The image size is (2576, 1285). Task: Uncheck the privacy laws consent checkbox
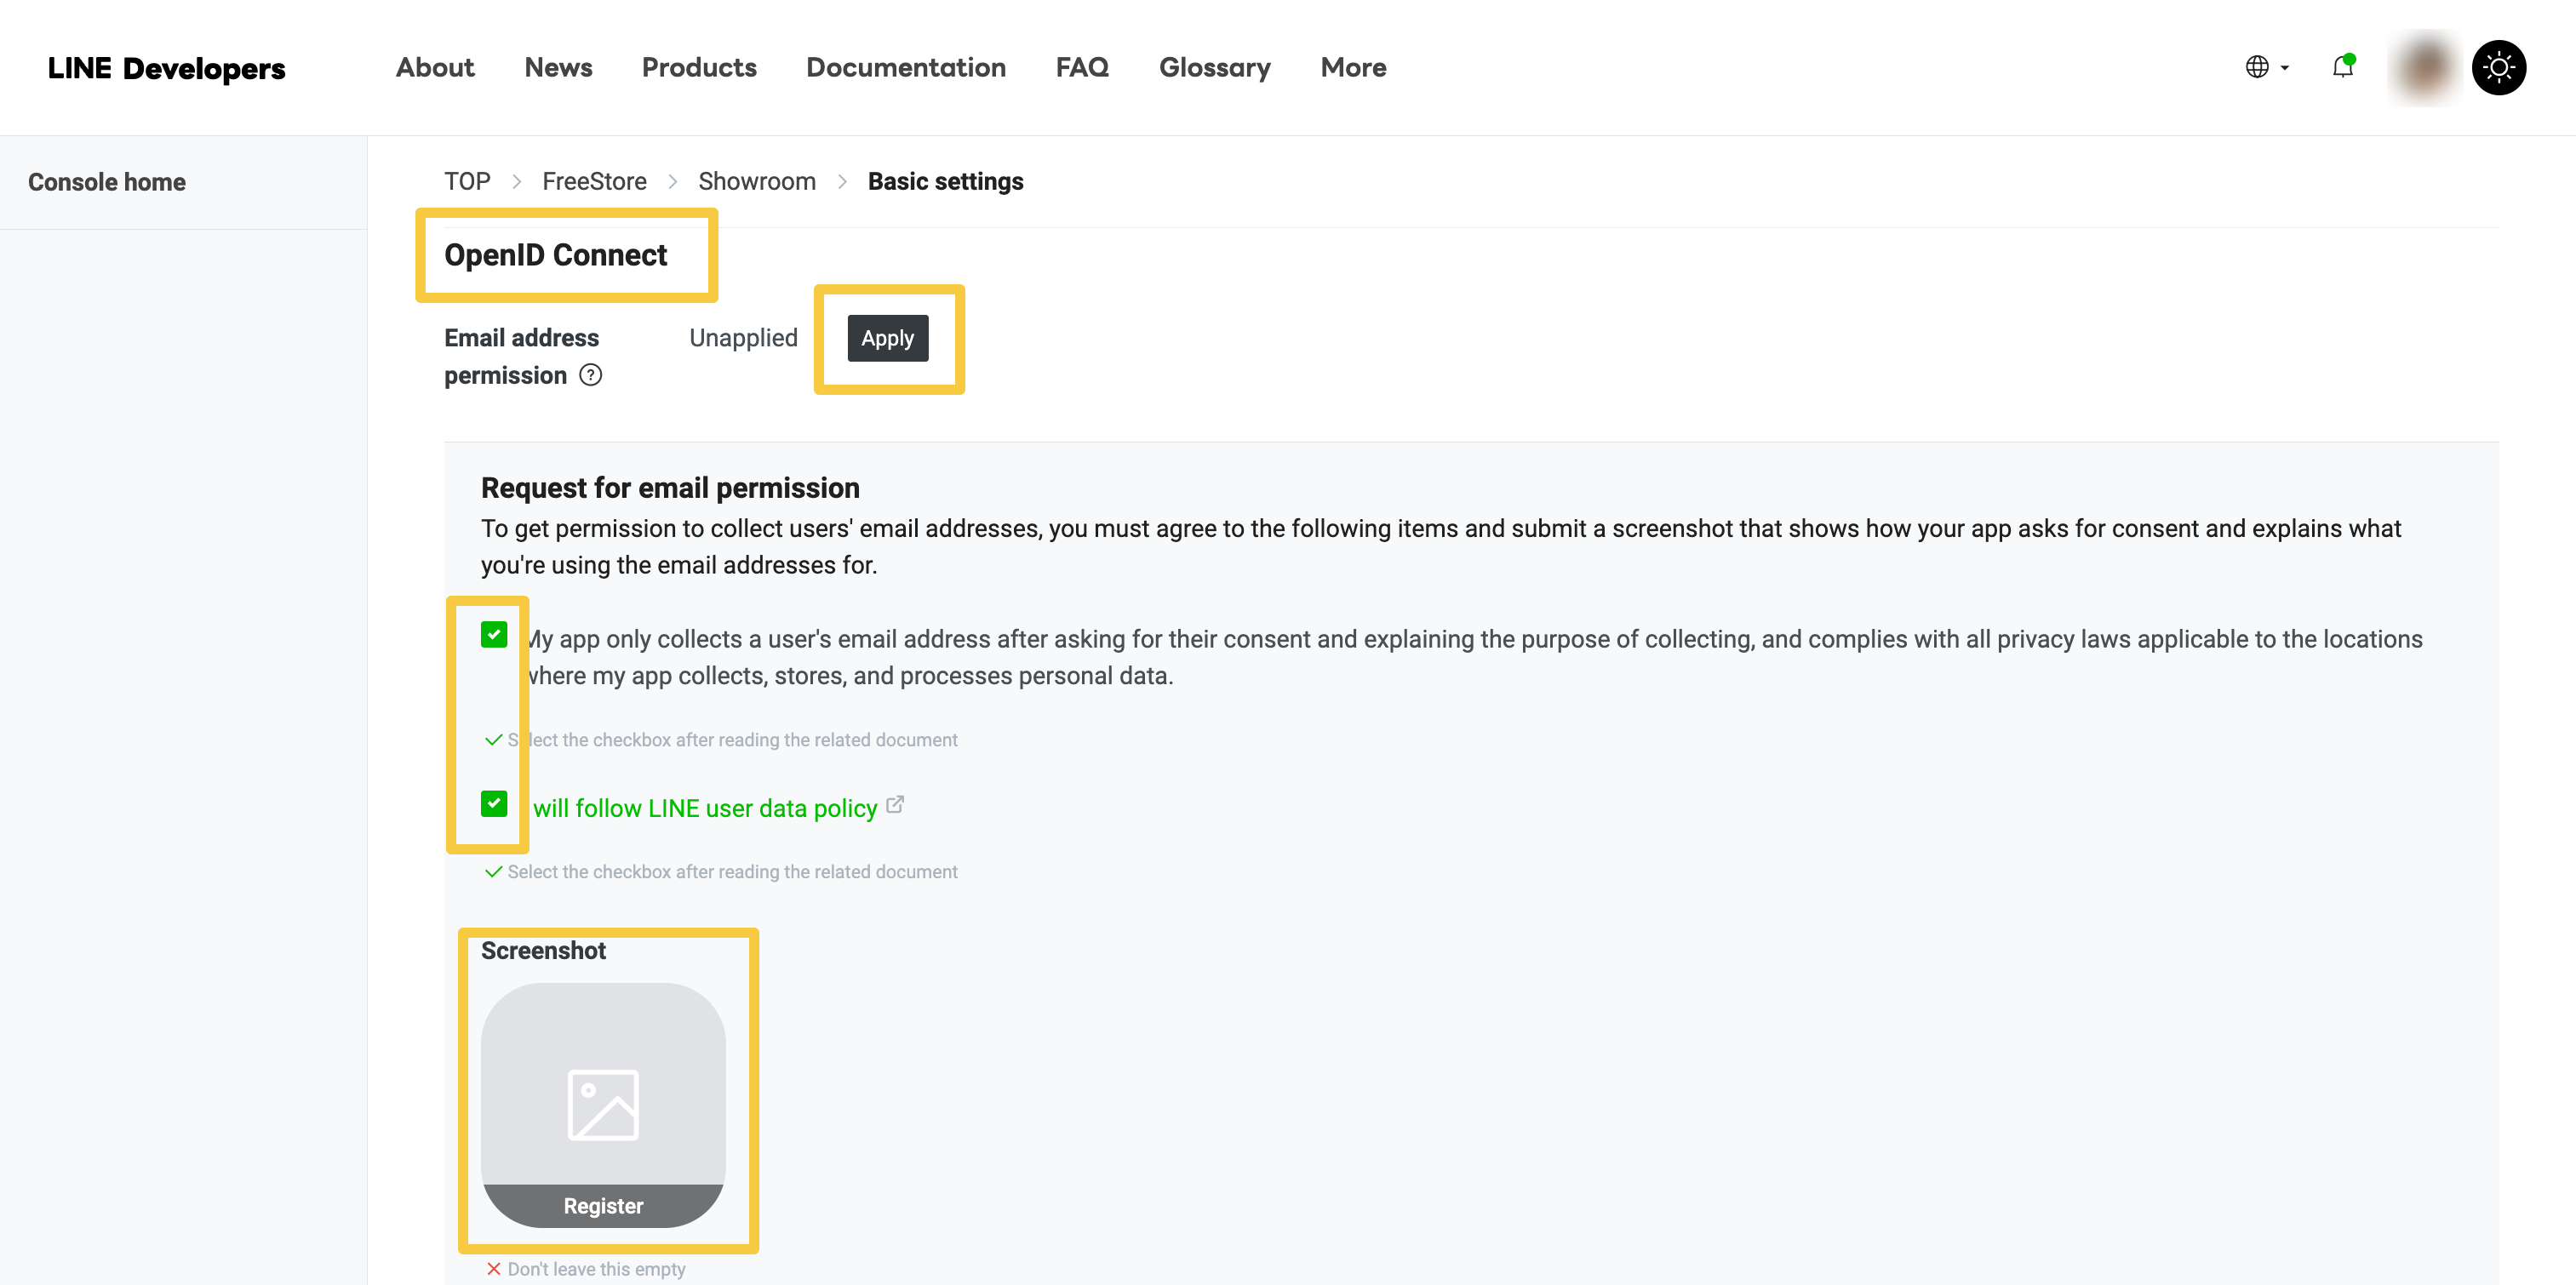coord(494,635)
